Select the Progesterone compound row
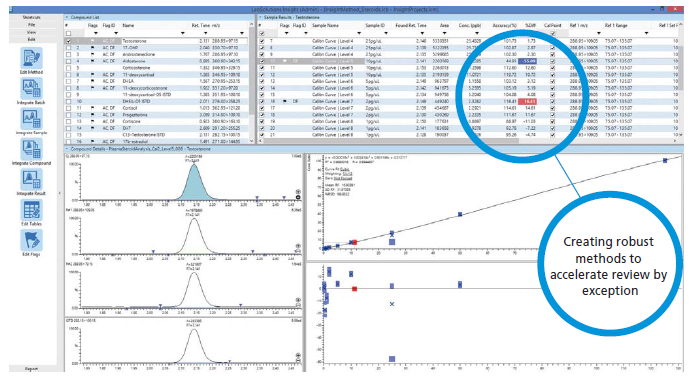Screen dimensions: 695x379 point(157,115)
